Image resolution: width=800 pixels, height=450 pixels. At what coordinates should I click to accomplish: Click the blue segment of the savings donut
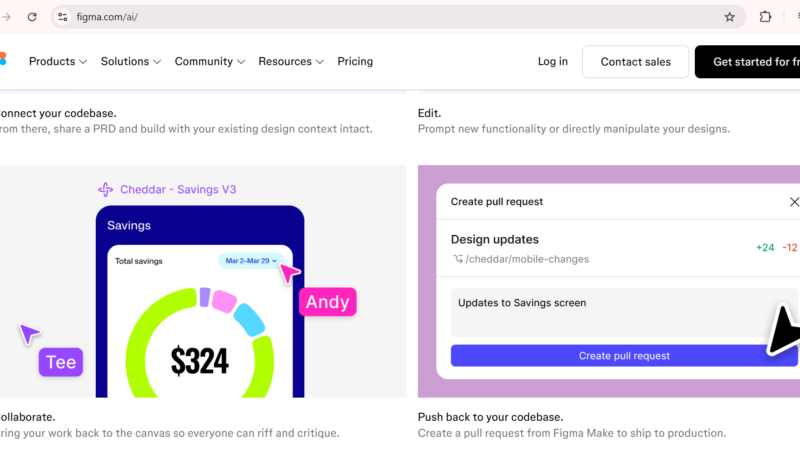[249, 320]
